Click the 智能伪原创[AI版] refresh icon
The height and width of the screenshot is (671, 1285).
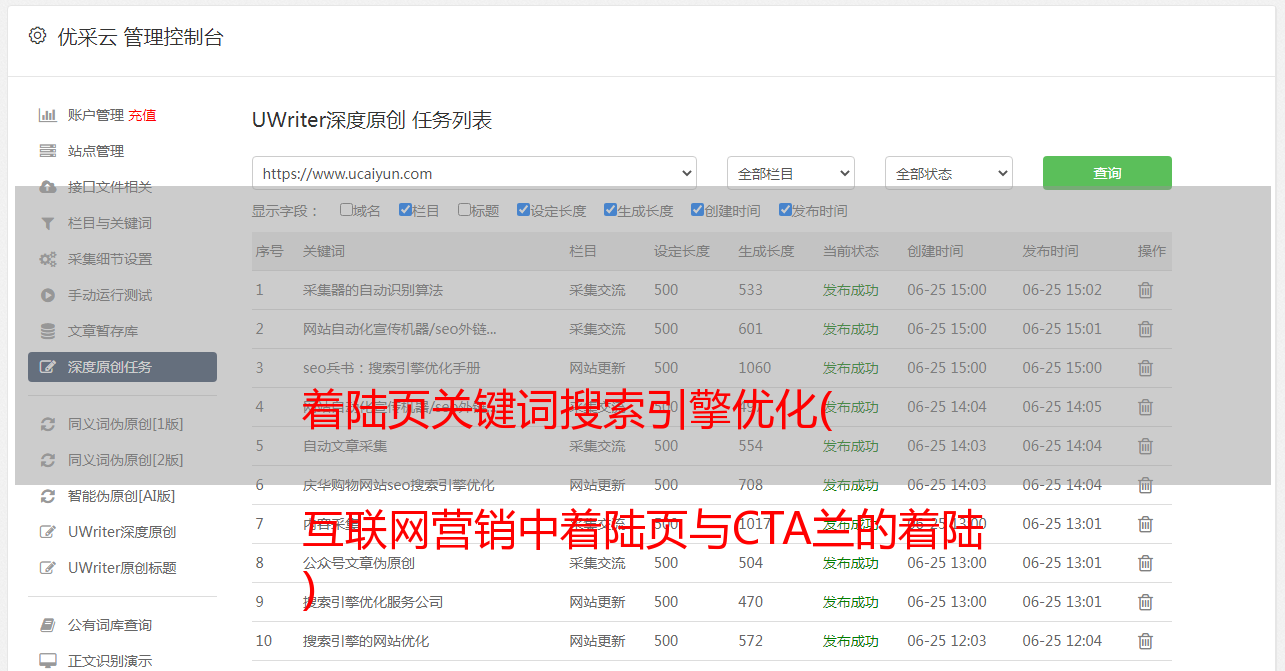pyautogui.click(x=47, y=496)
